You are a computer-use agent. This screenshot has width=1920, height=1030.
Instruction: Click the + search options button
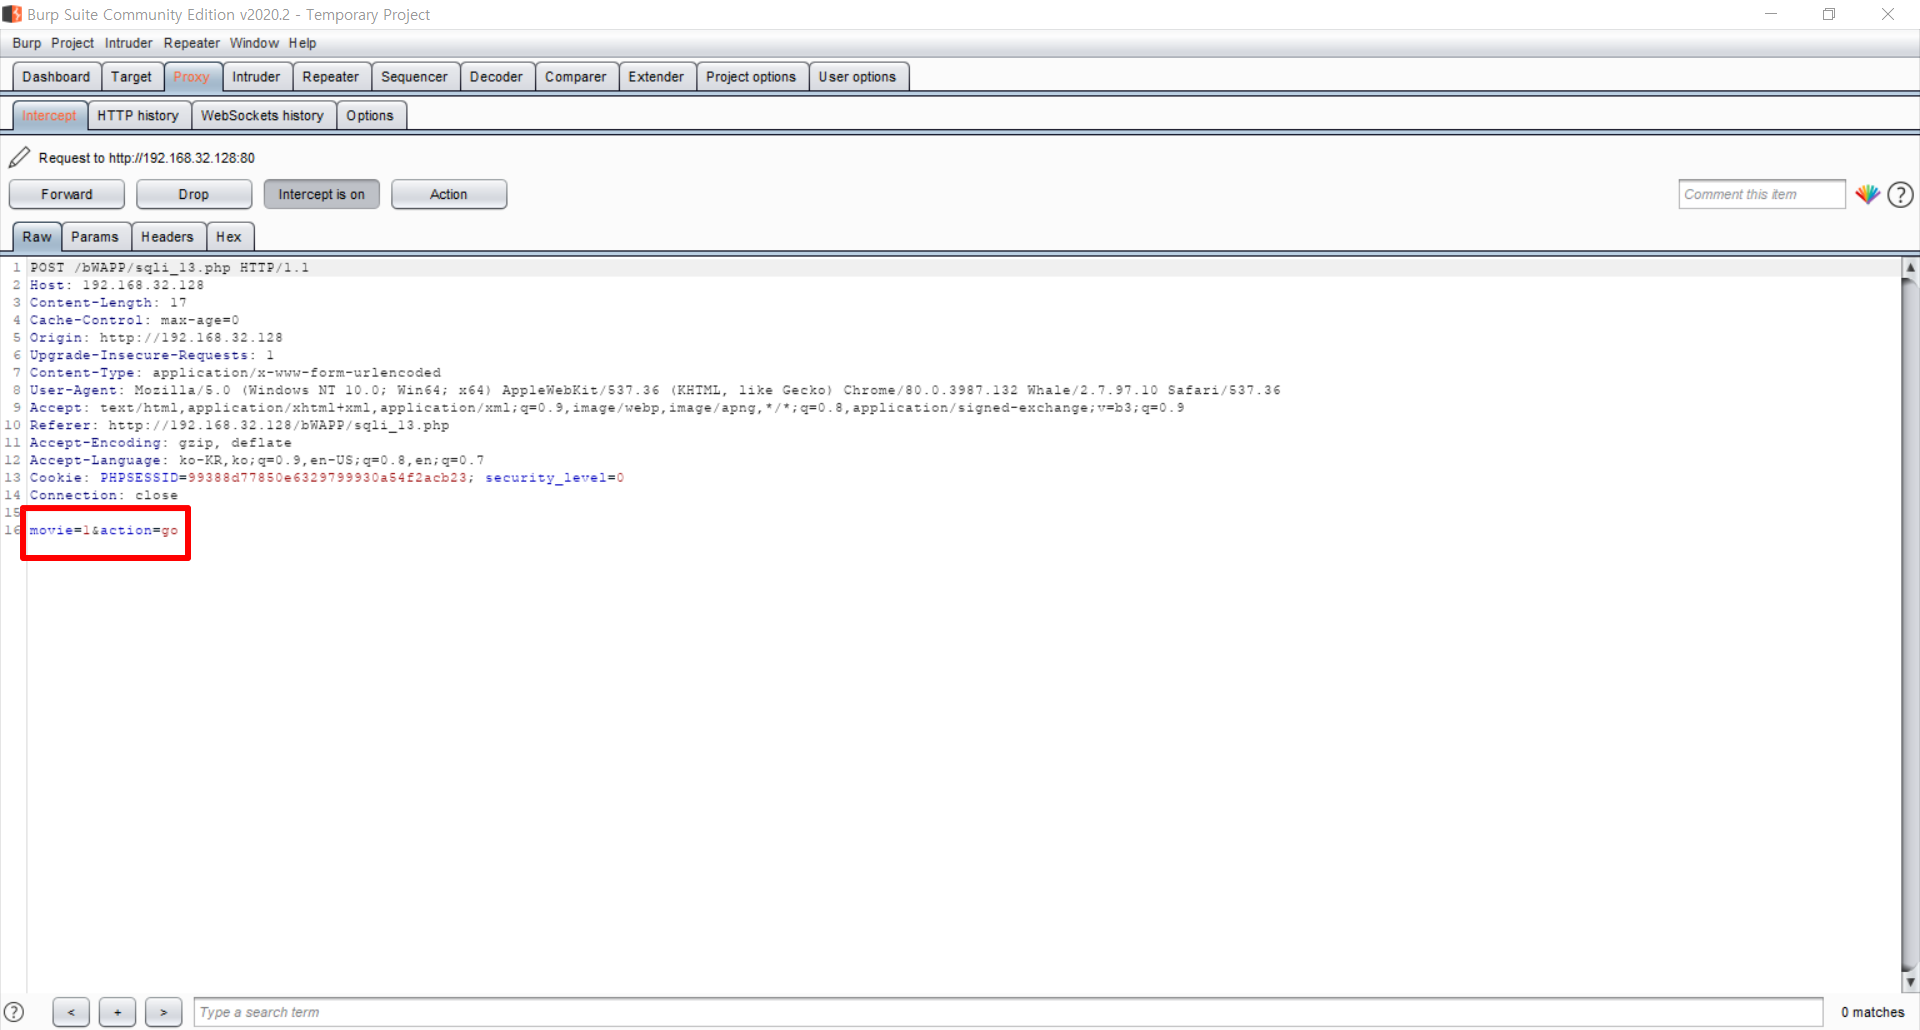point(117,1012)
